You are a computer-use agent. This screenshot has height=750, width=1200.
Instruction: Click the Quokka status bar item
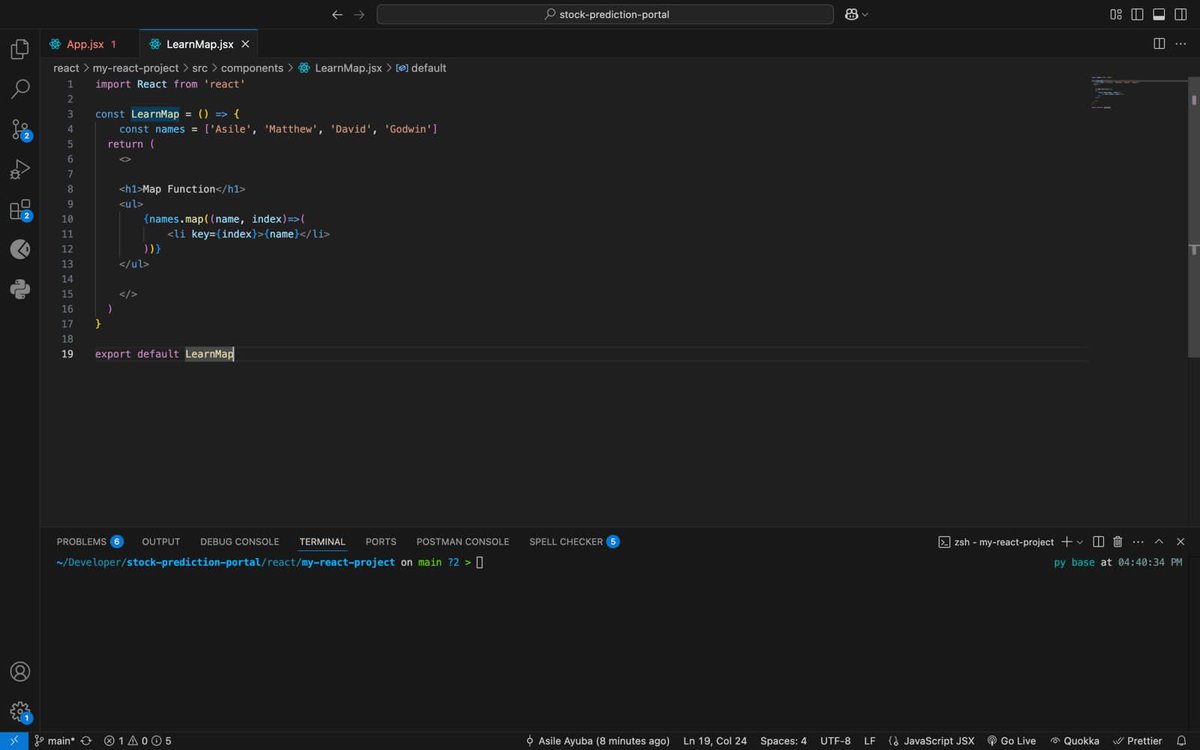[x=1075, y=741]
